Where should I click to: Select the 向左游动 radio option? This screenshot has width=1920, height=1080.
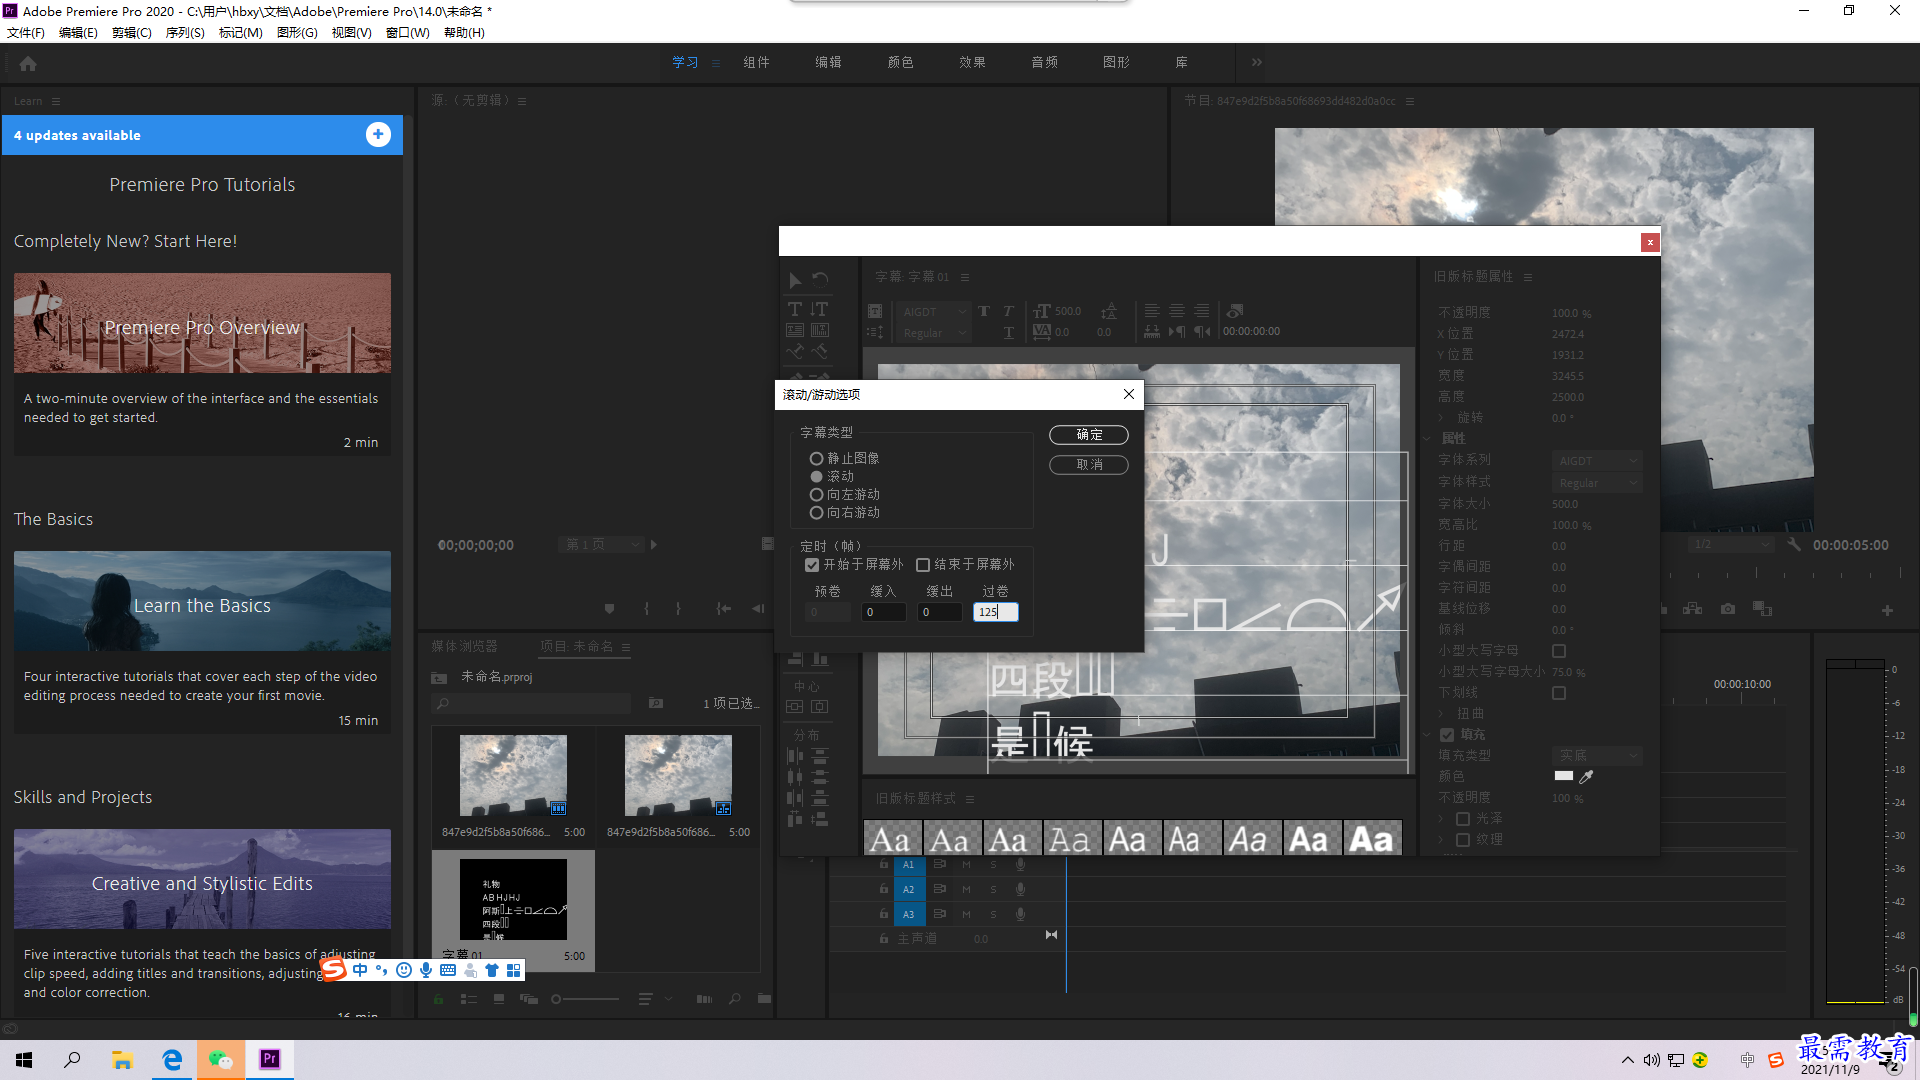coord(816,494)
